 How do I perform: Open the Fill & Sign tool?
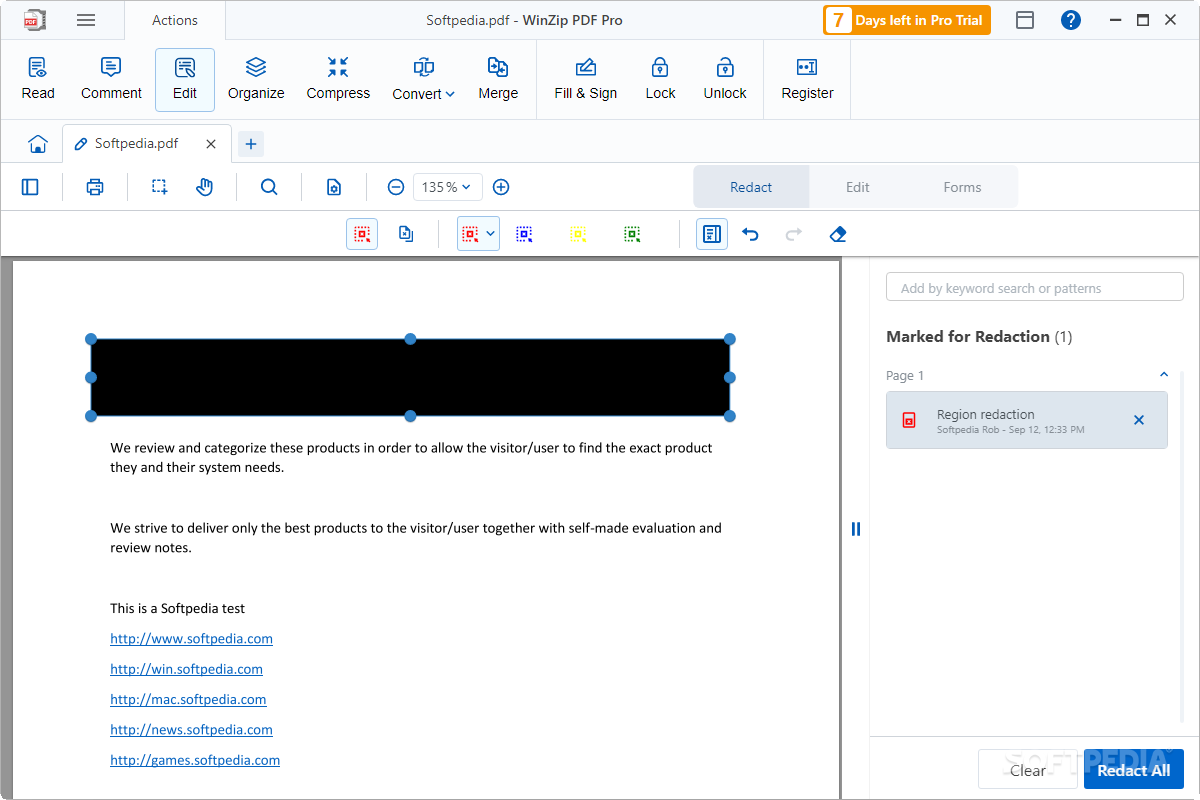(x=586, y=79)
